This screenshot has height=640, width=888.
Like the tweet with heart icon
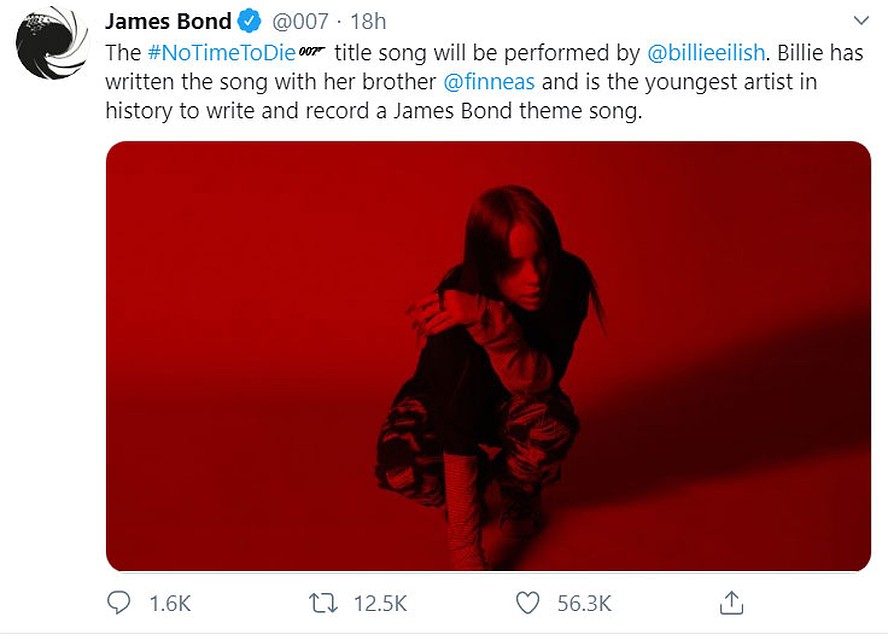[x=528, y=603]
